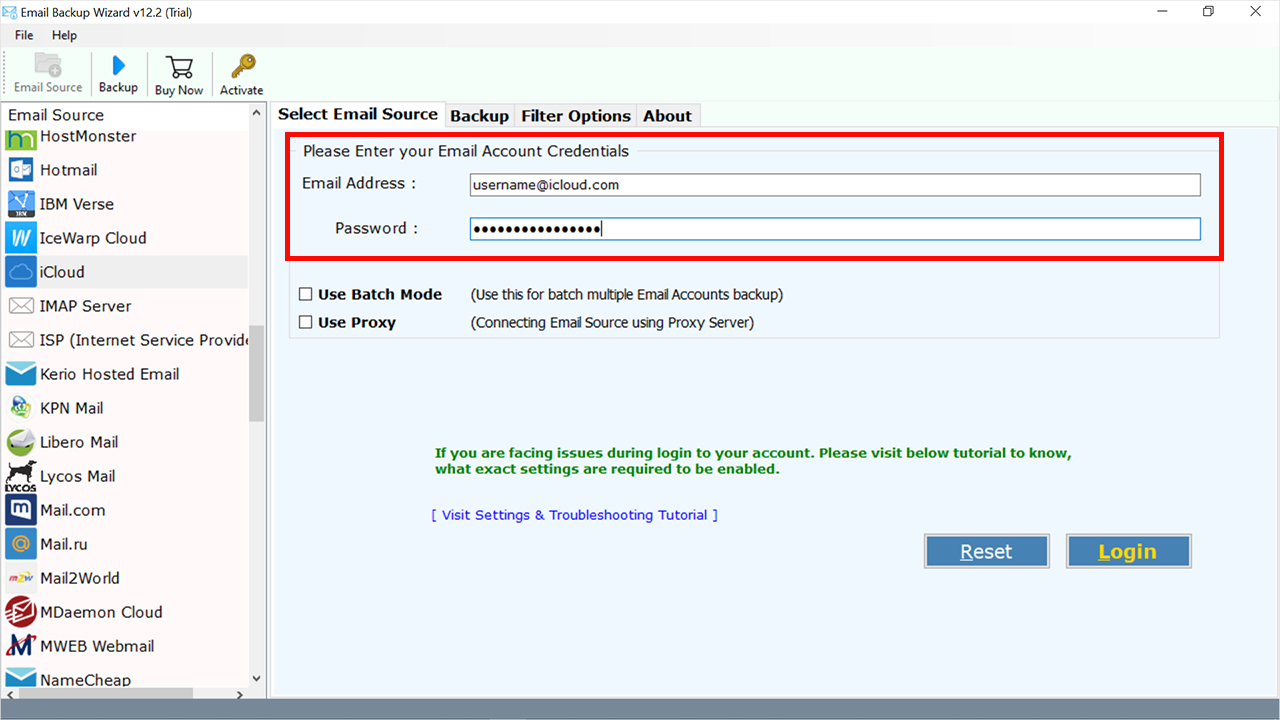Pick the IceWarp Cloud icon
Viewport: 1280px width, 720px height.
point(21,238)
